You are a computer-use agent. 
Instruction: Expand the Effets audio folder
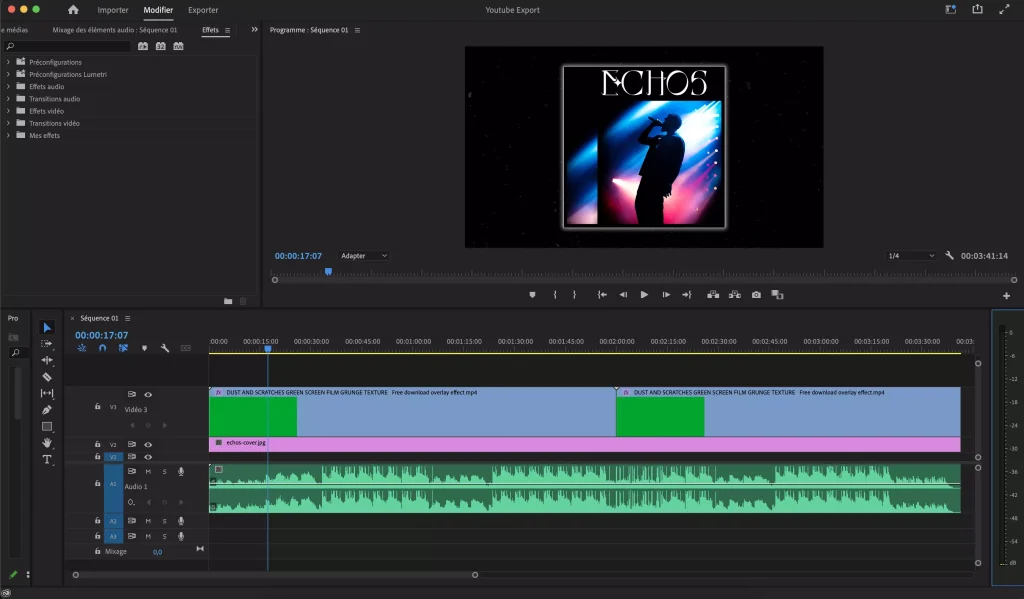pyautogui.click(x=8, y=87)
